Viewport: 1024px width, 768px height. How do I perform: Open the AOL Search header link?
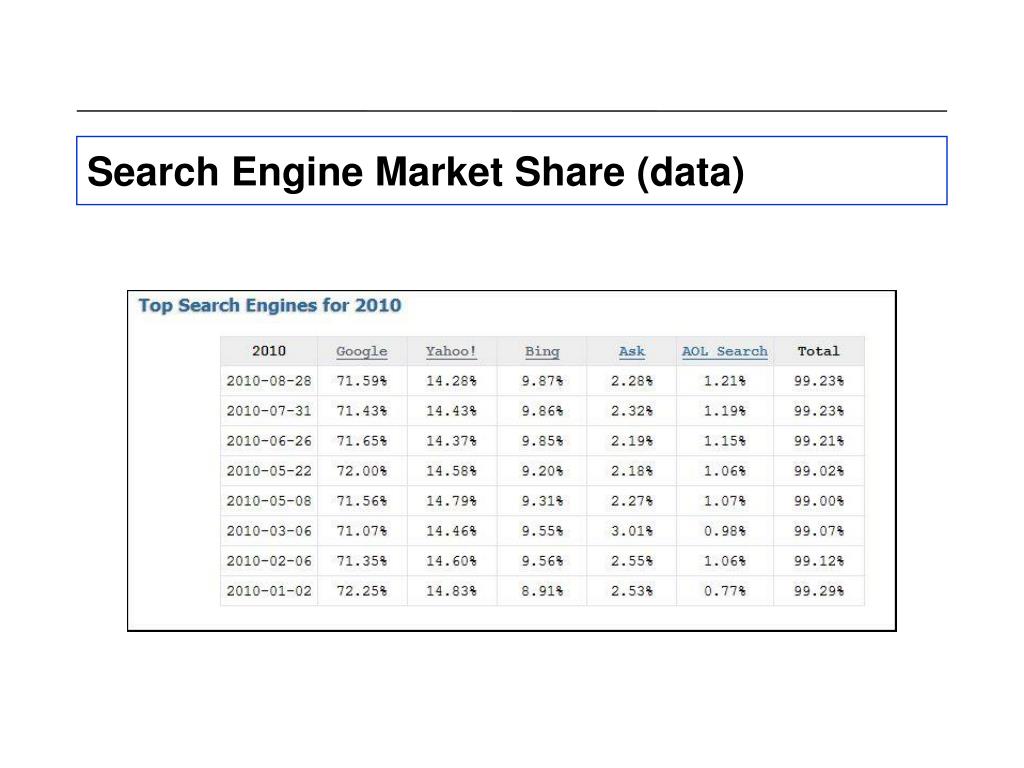pyautogui.click(x=725, y=351)
